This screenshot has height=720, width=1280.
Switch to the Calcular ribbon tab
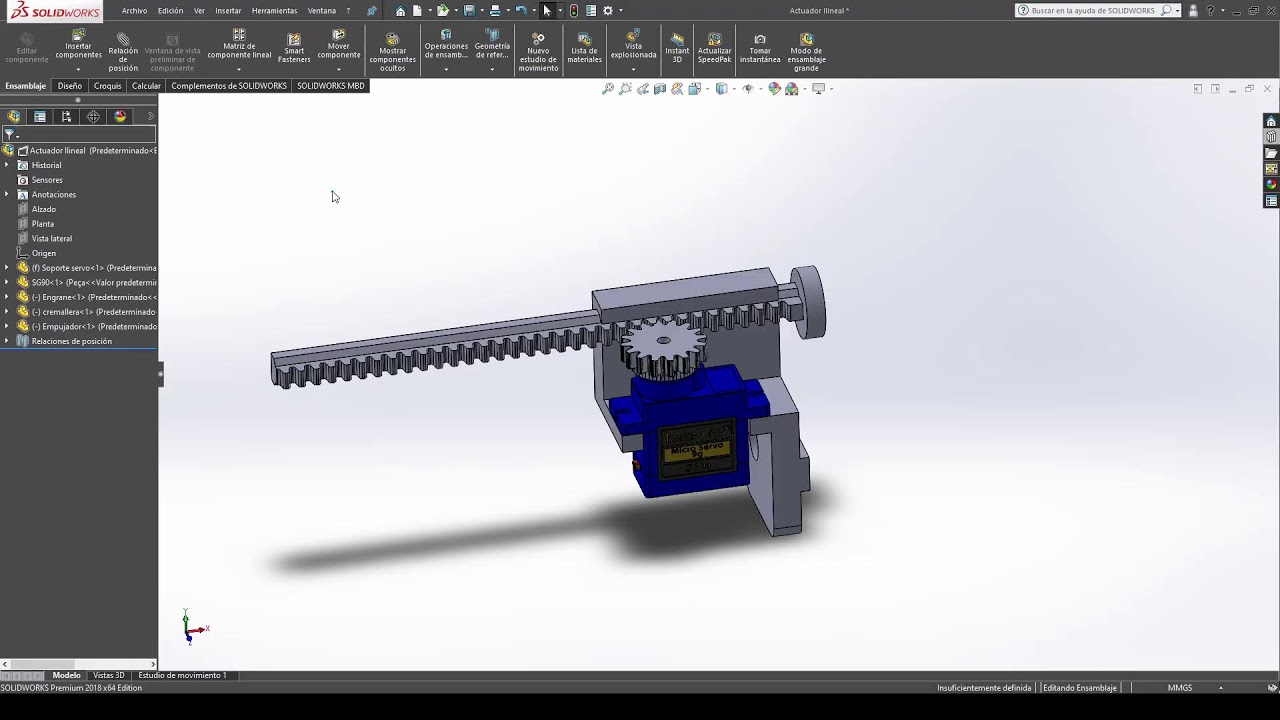click(x=146, y=86)
